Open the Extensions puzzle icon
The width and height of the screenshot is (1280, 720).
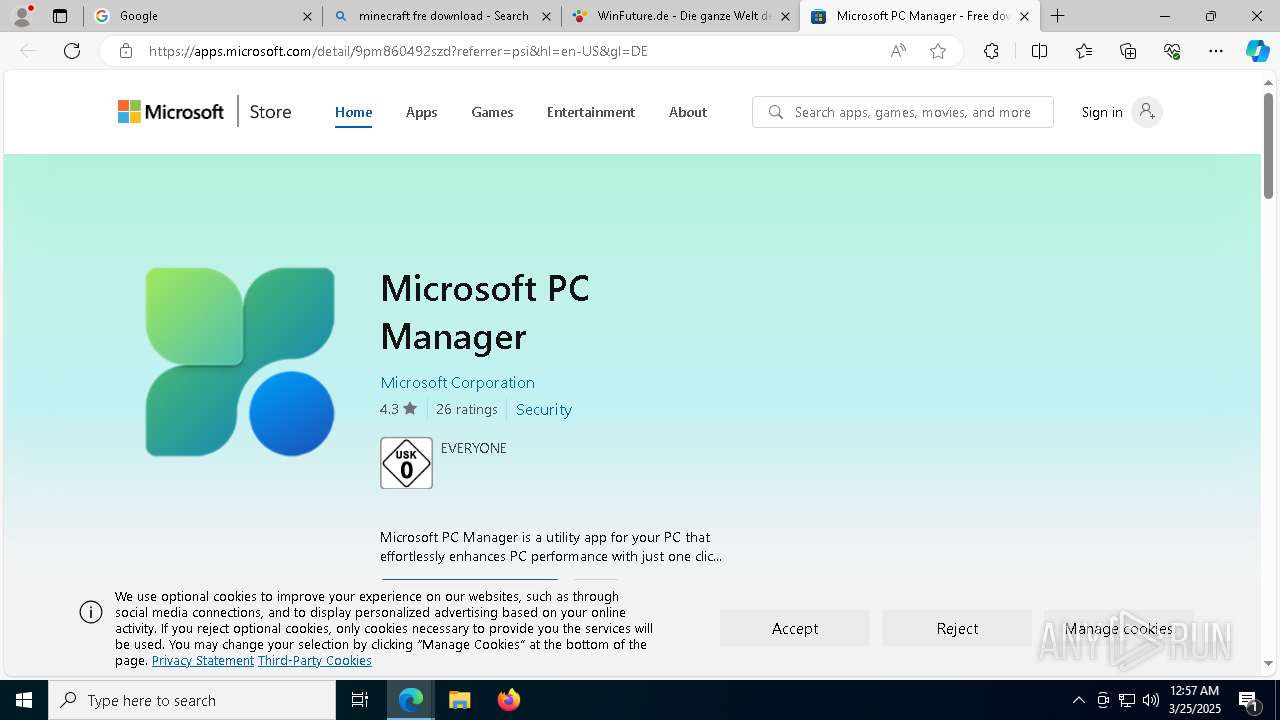click(991, 51)
